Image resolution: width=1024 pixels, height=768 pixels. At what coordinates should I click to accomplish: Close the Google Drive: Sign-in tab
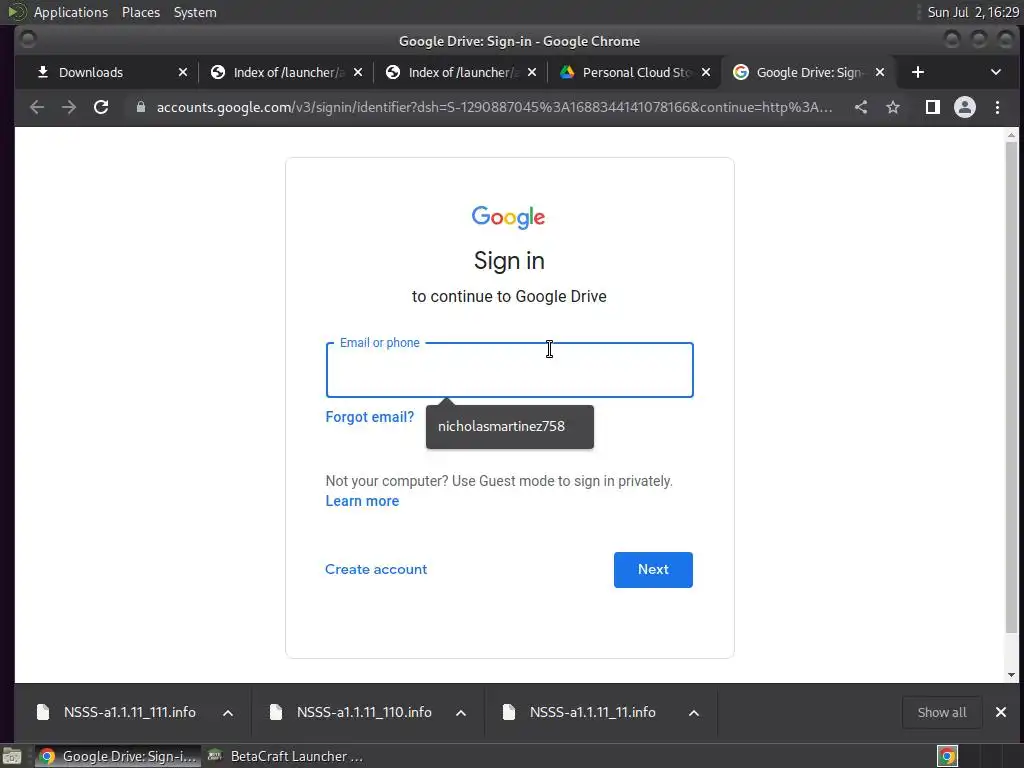point(880,72)
